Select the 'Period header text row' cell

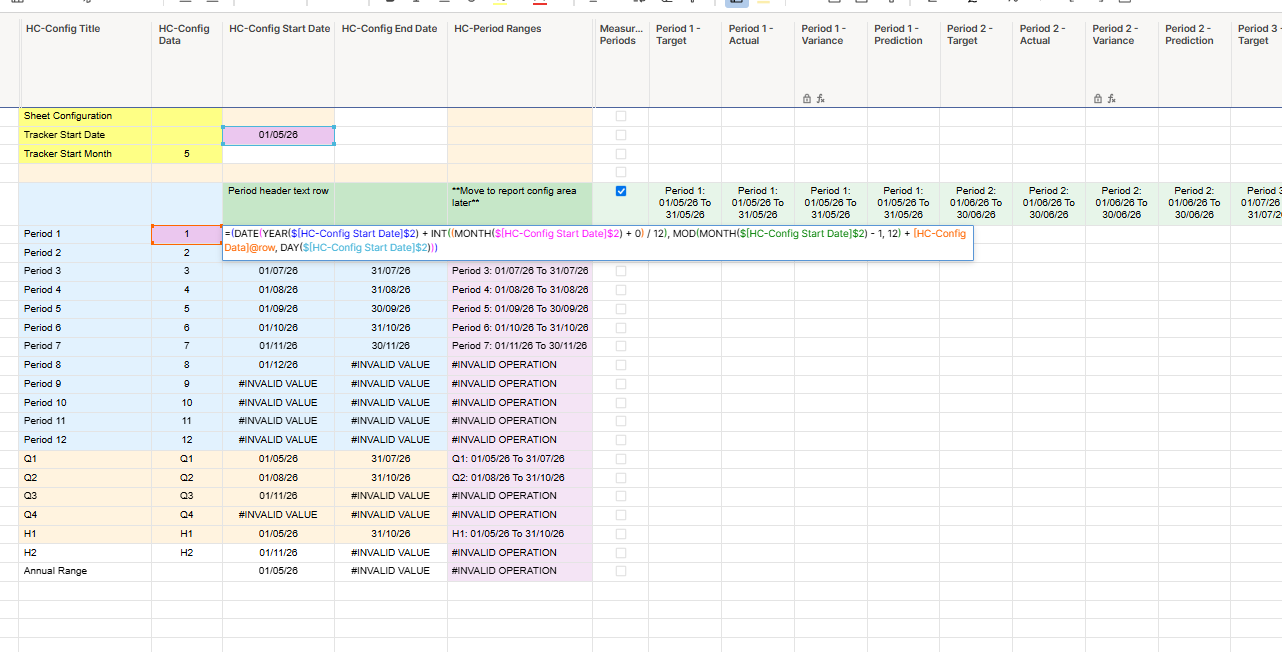click(x=278, y=203)
